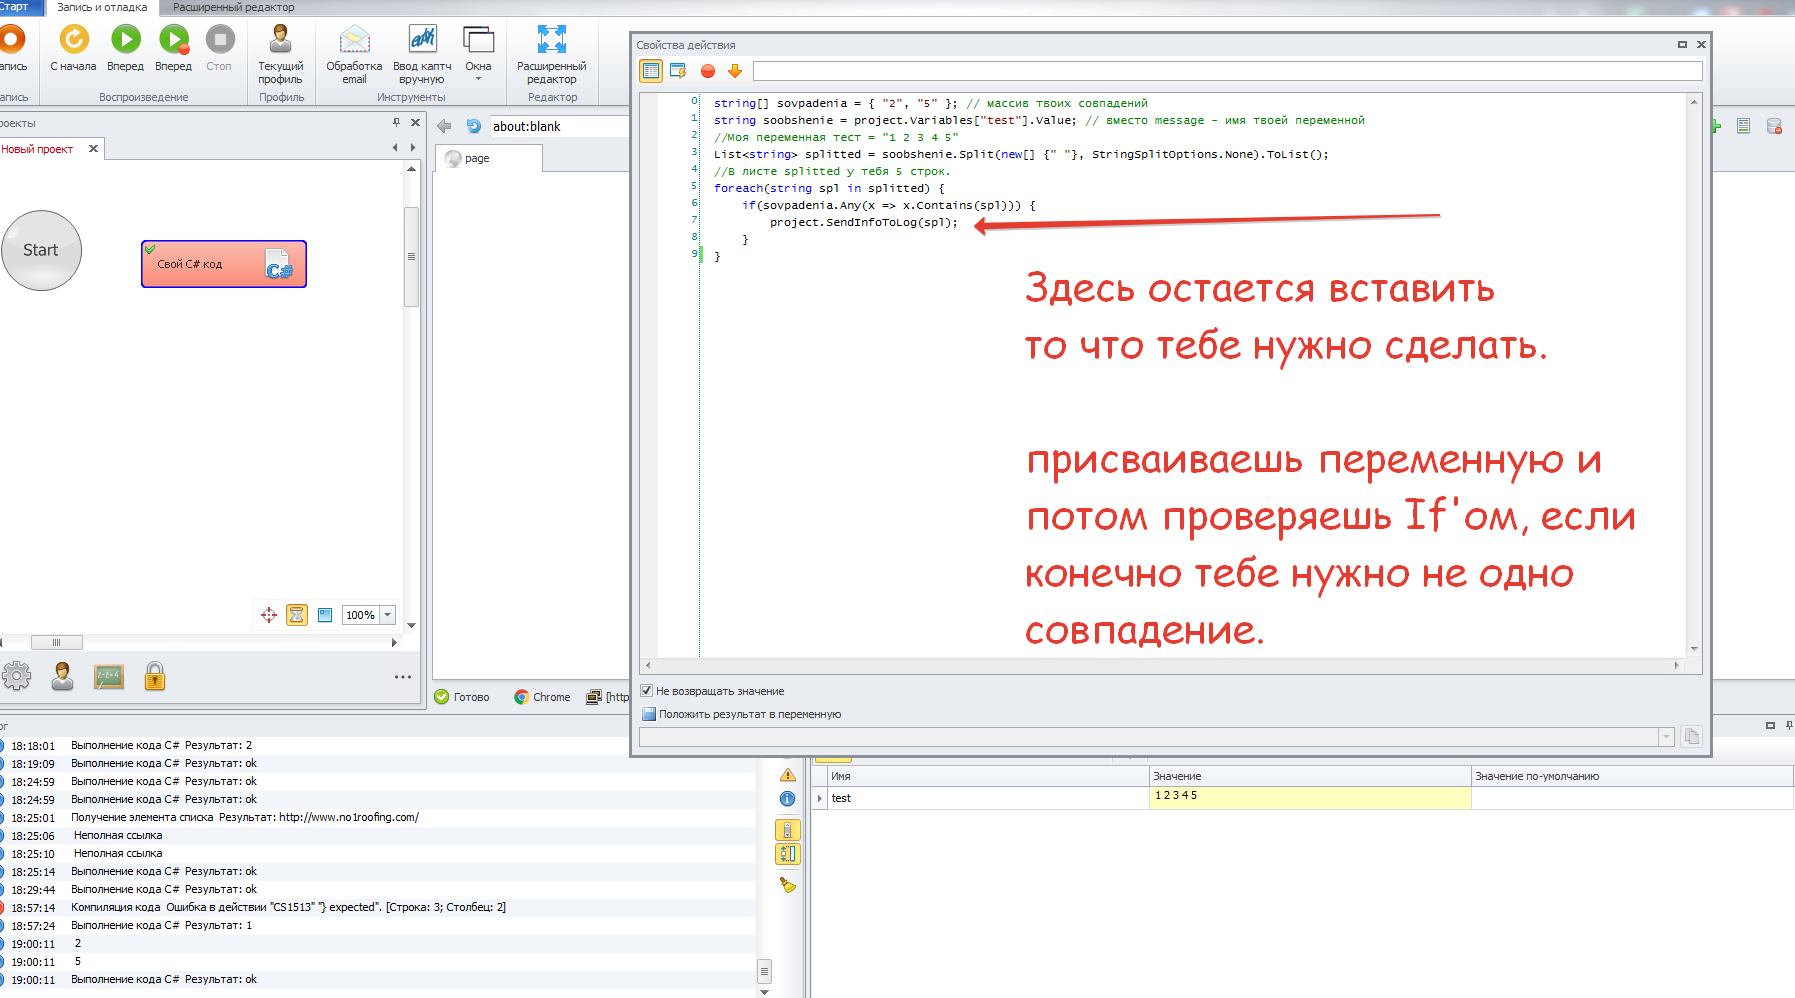Click the 1 2 3 4 5 value cell

click(x=1310, y=797)
